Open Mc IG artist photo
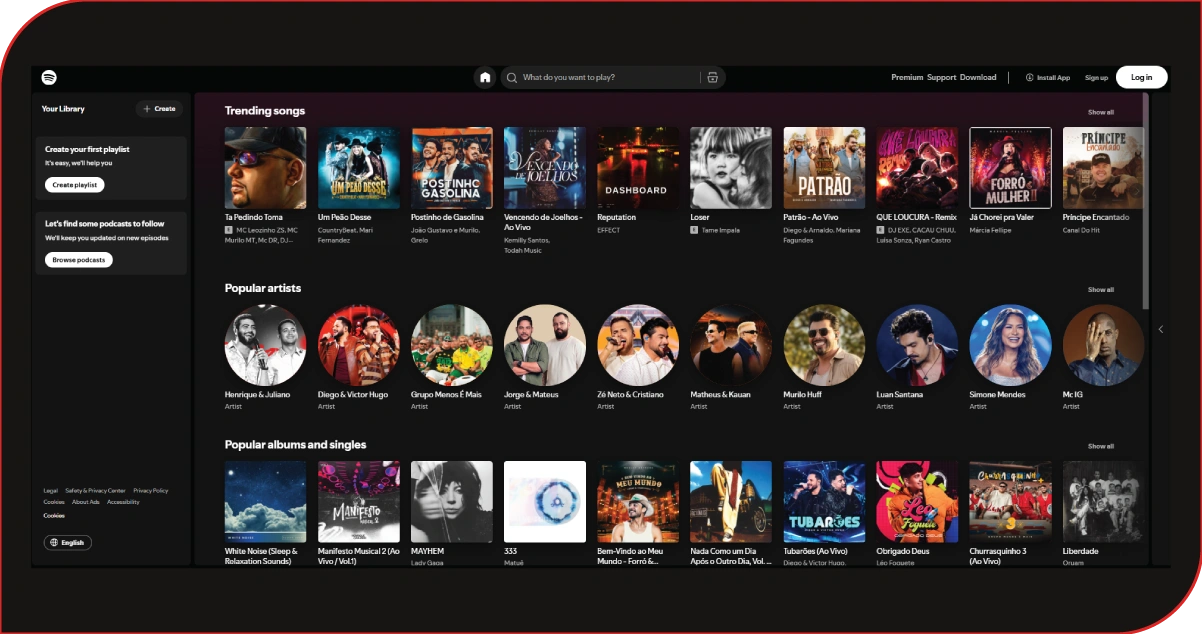Screen dimensions: 1202x634 (x=1103, y=345)
